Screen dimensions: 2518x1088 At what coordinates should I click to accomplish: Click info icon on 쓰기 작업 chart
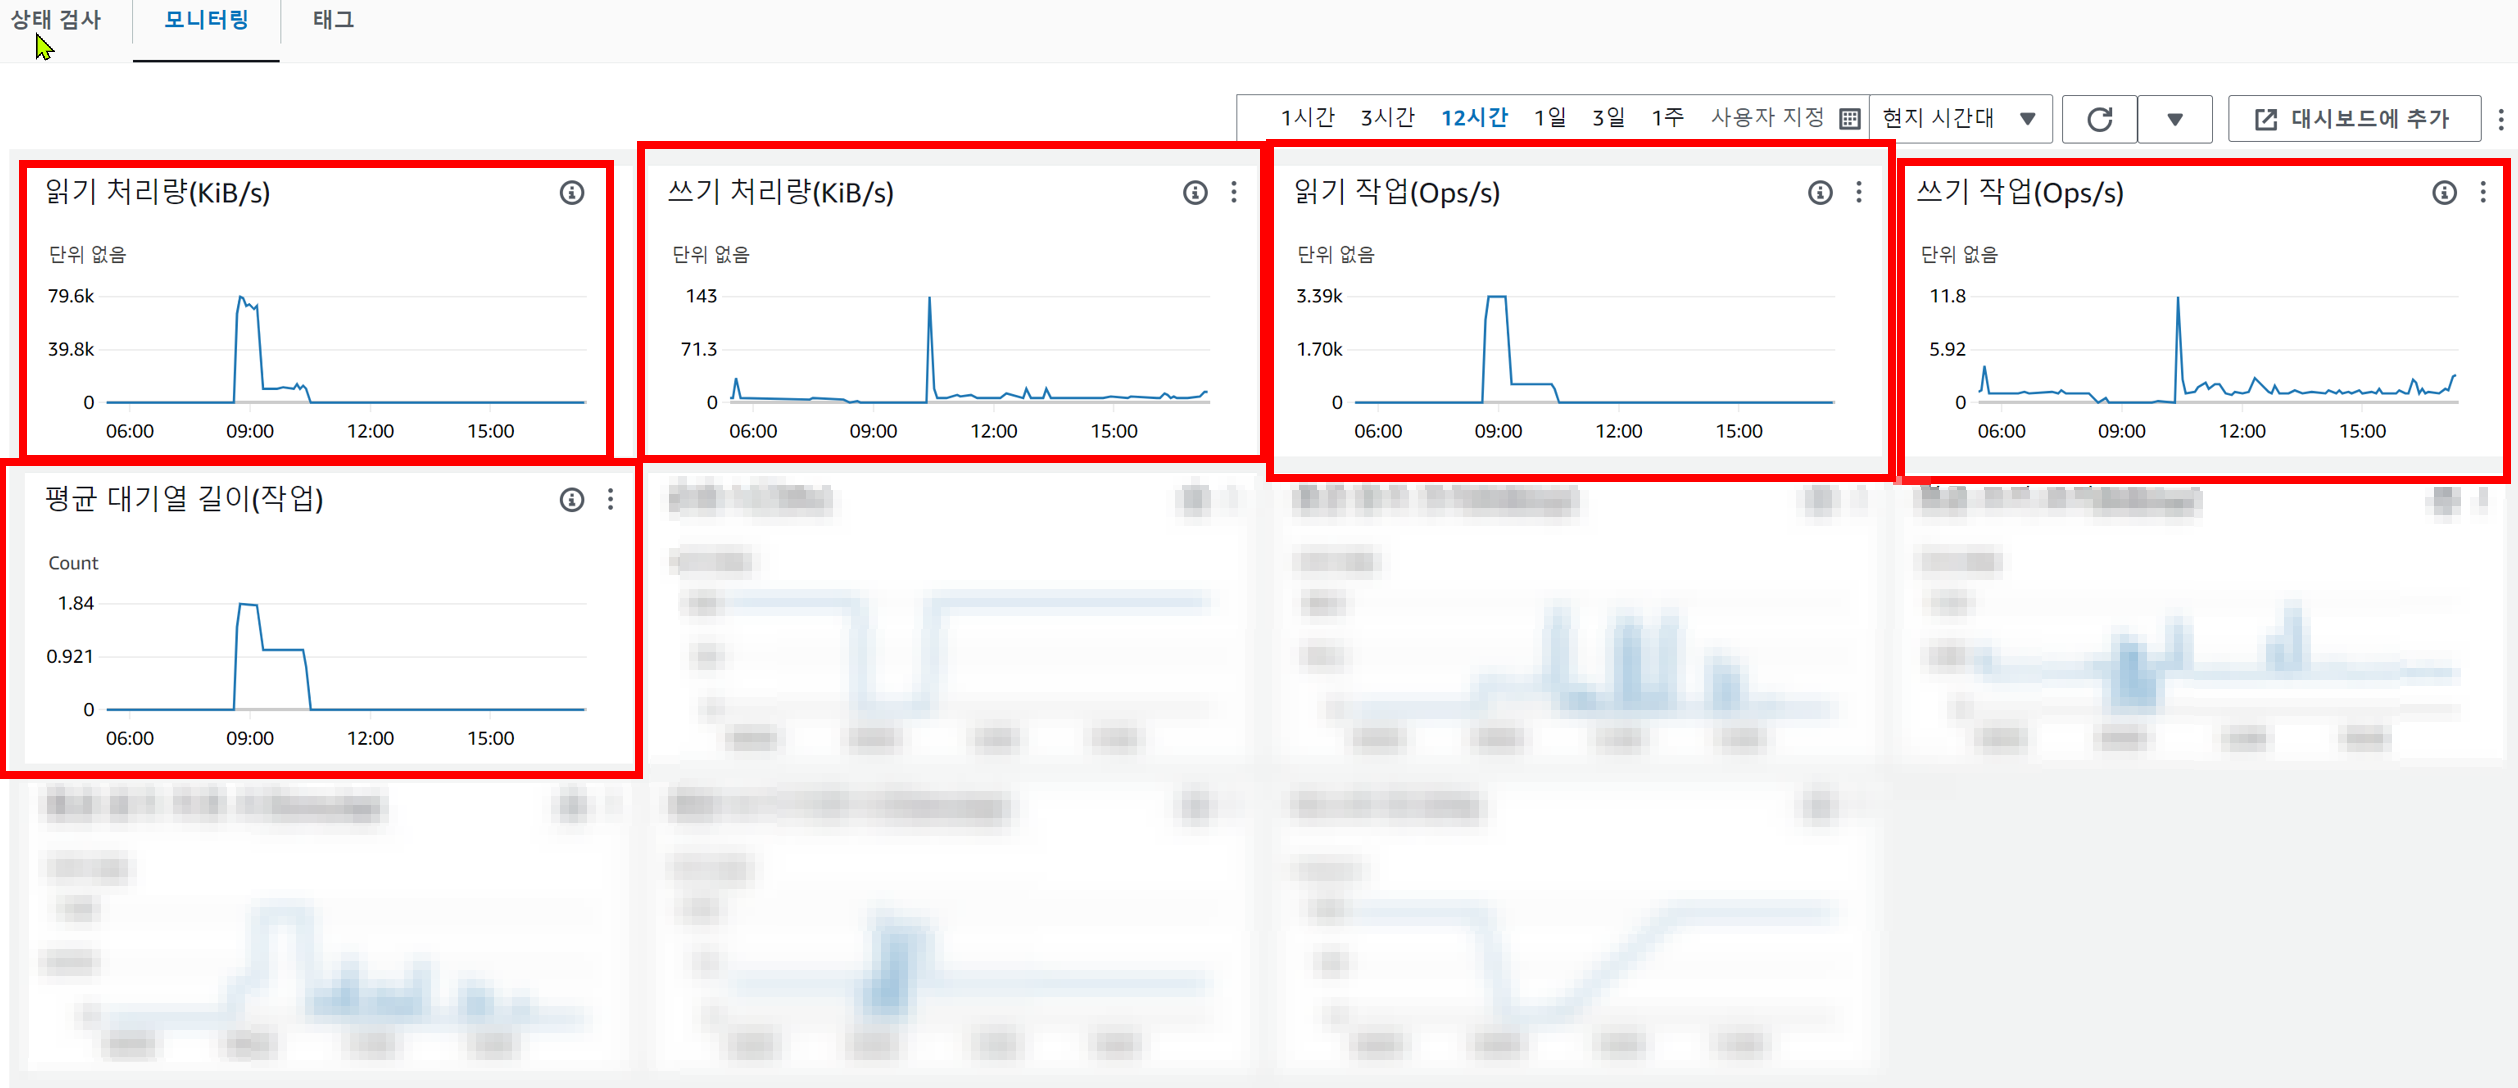click(x=2444, y=193)
